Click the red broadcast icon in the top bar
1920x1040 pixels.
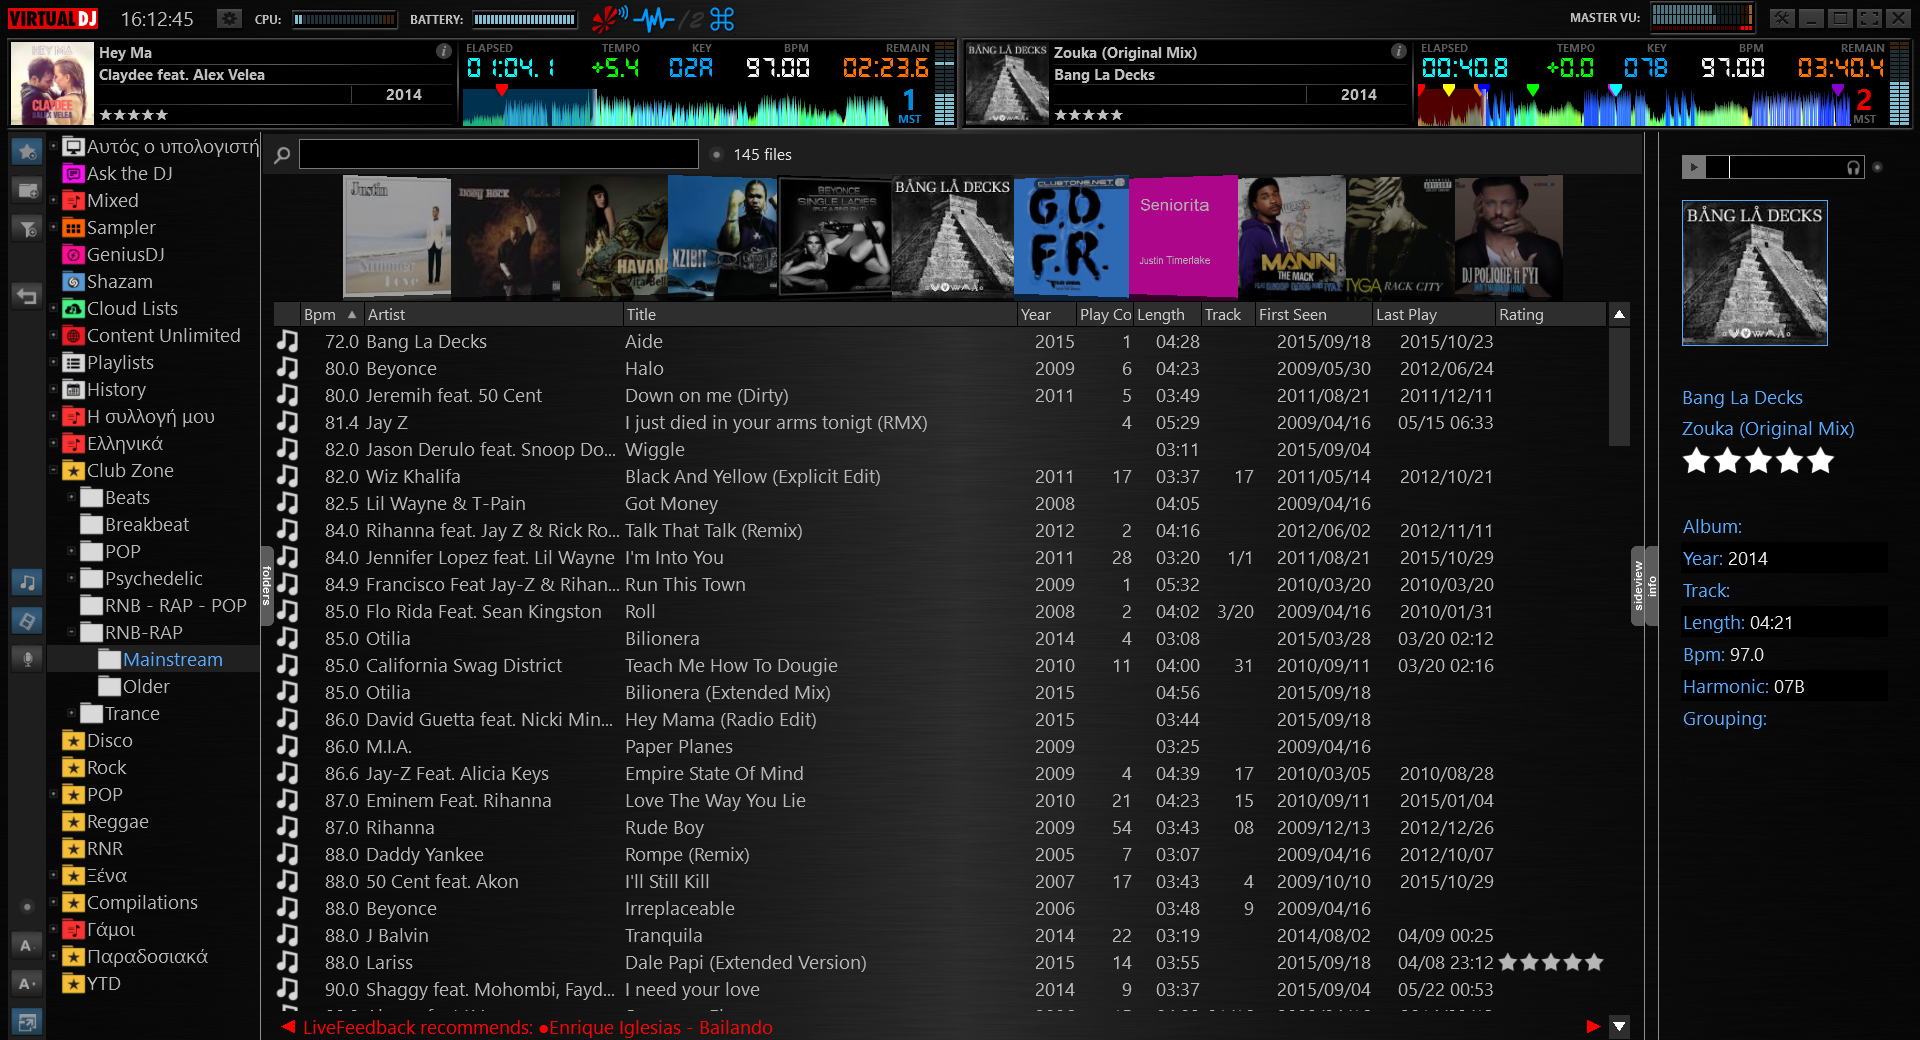coord(608,19)
